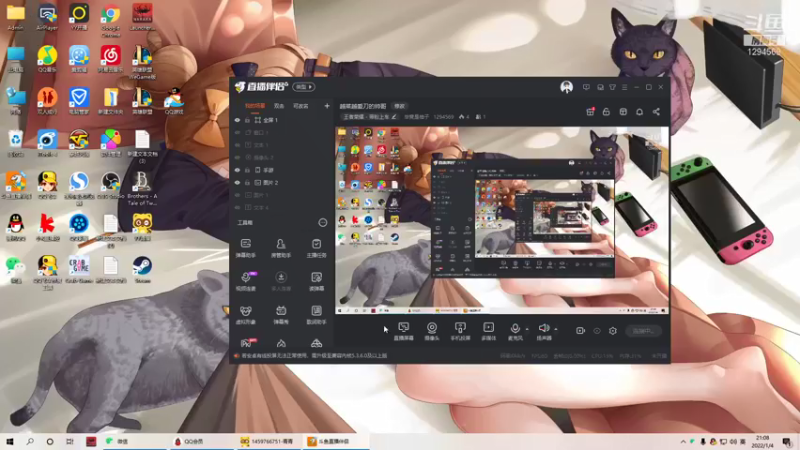
Task: Add a new scene with plus
Action: (327, 106)
